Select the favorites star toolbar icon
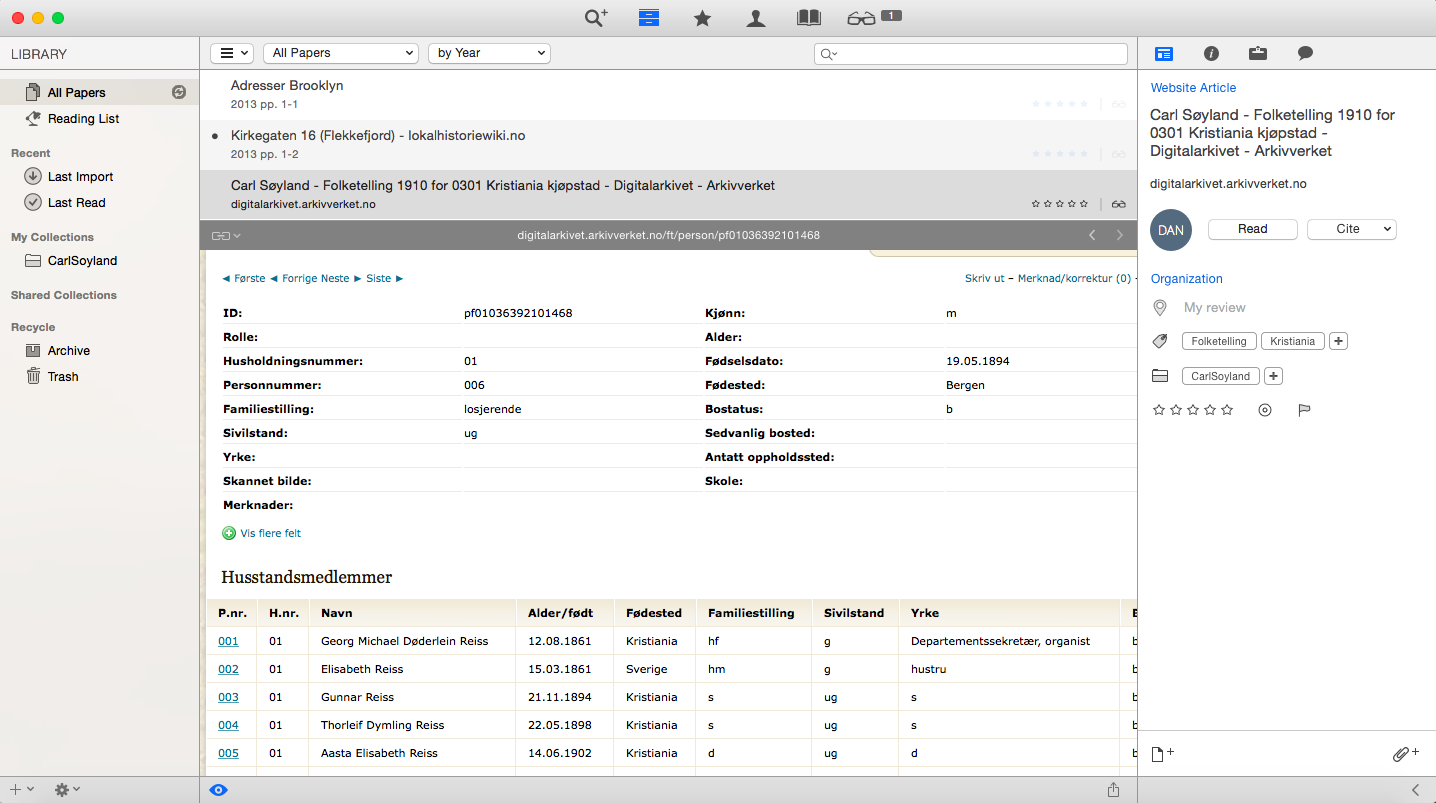 (702, 18)
